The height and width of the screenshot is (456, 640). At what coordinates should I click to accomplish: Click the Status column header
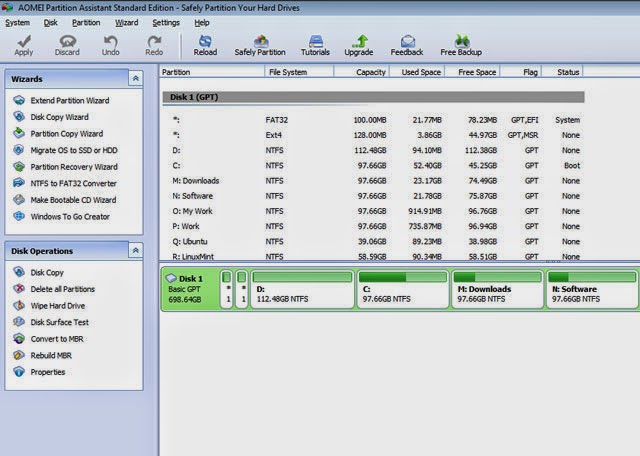point(562,72)
